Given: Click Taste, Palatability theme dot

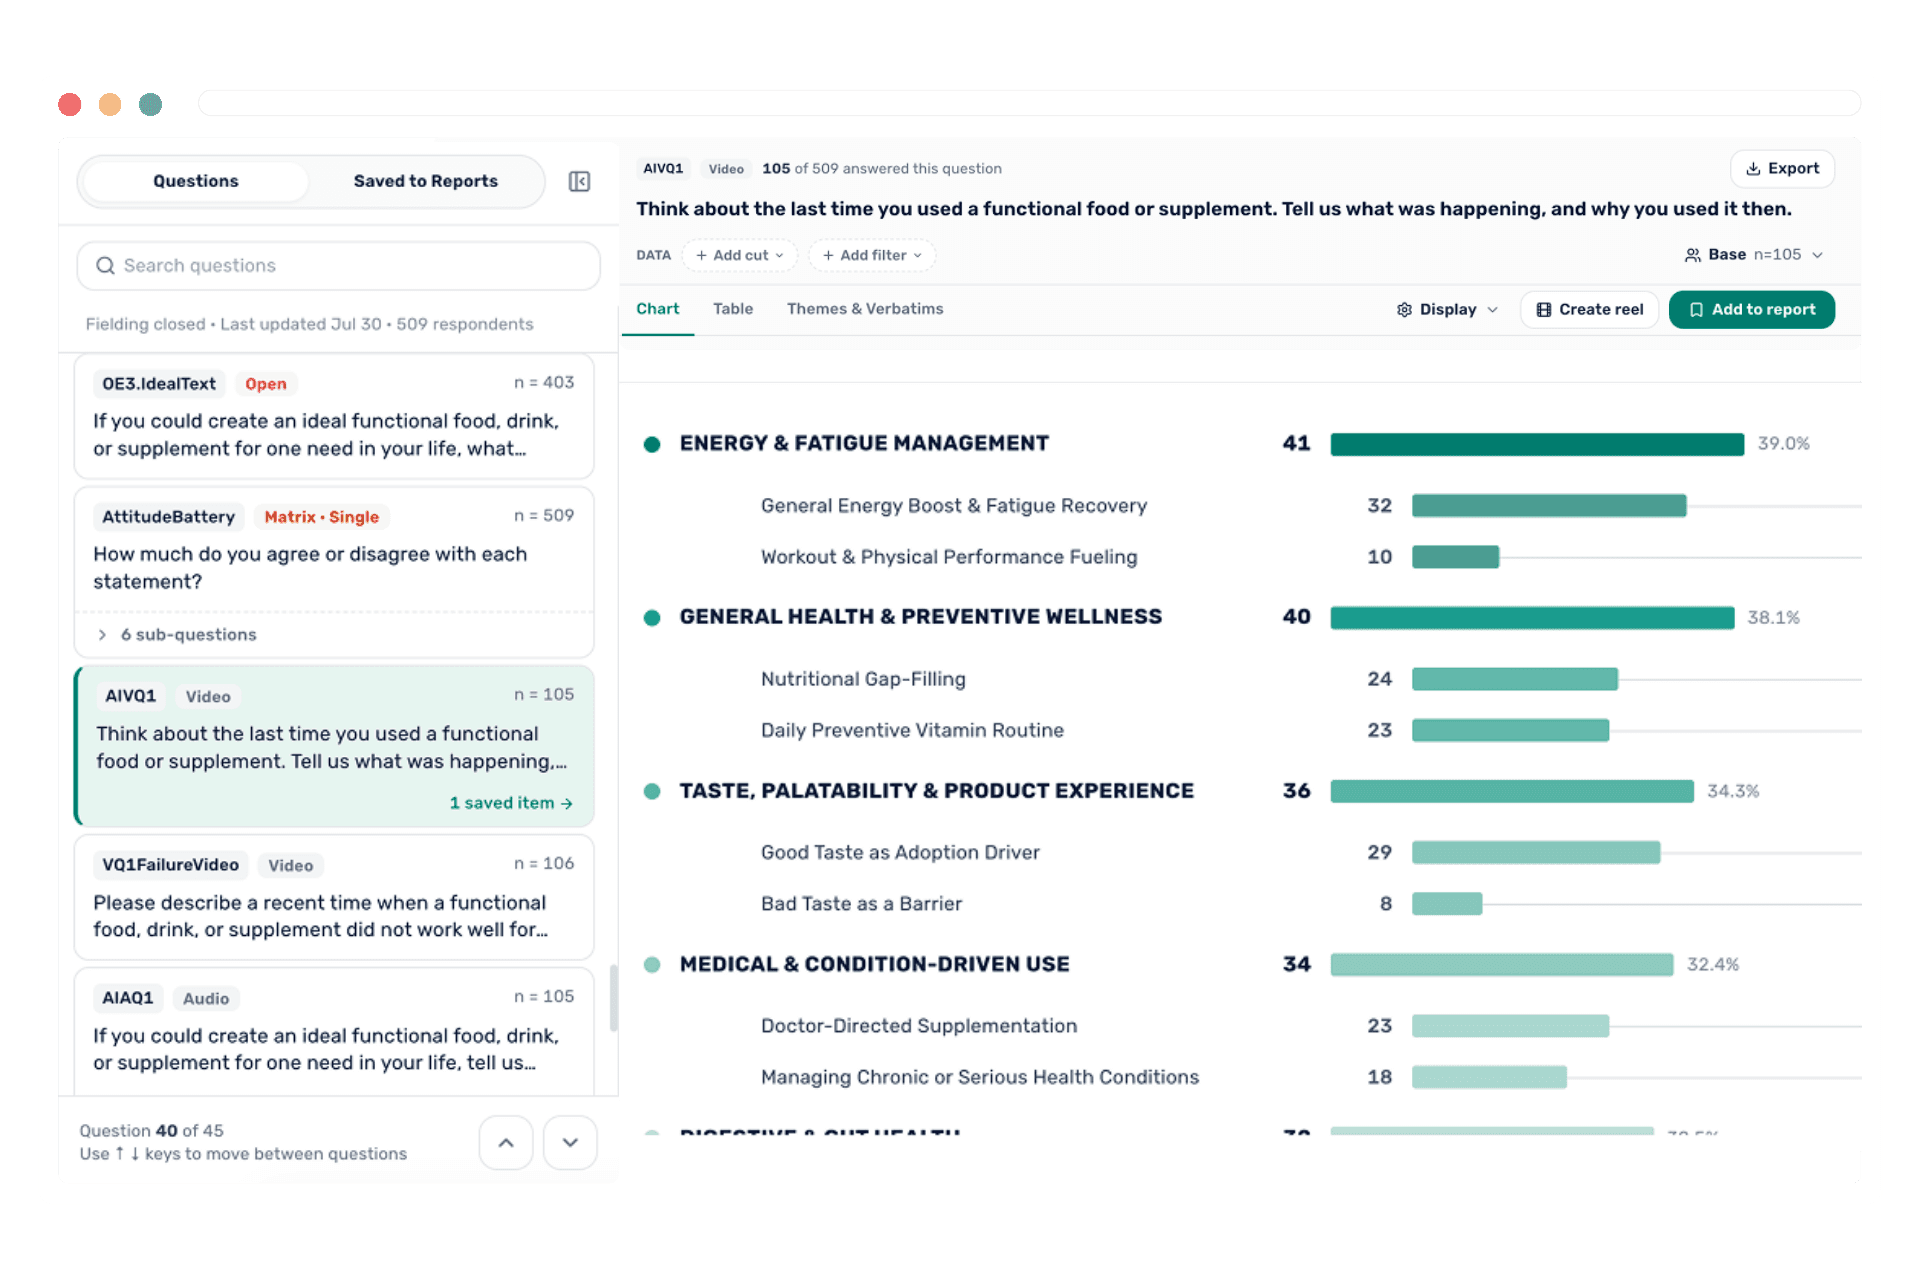Looking at the screenshot, I should click(x=652, y=791).
